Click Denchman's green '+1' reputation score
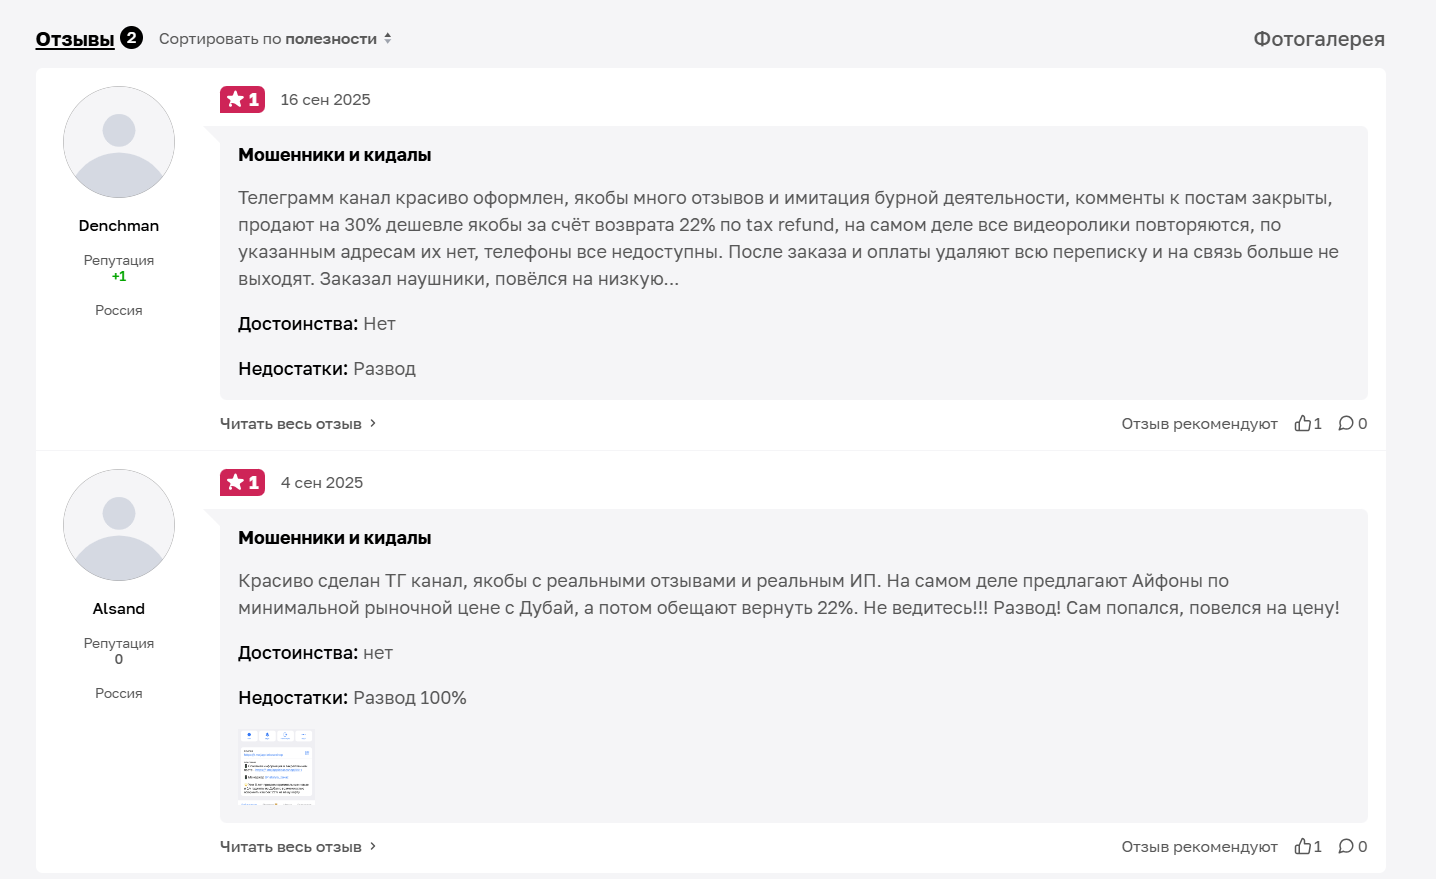This screenshot has width=1436, height=879. click(119, 277)
